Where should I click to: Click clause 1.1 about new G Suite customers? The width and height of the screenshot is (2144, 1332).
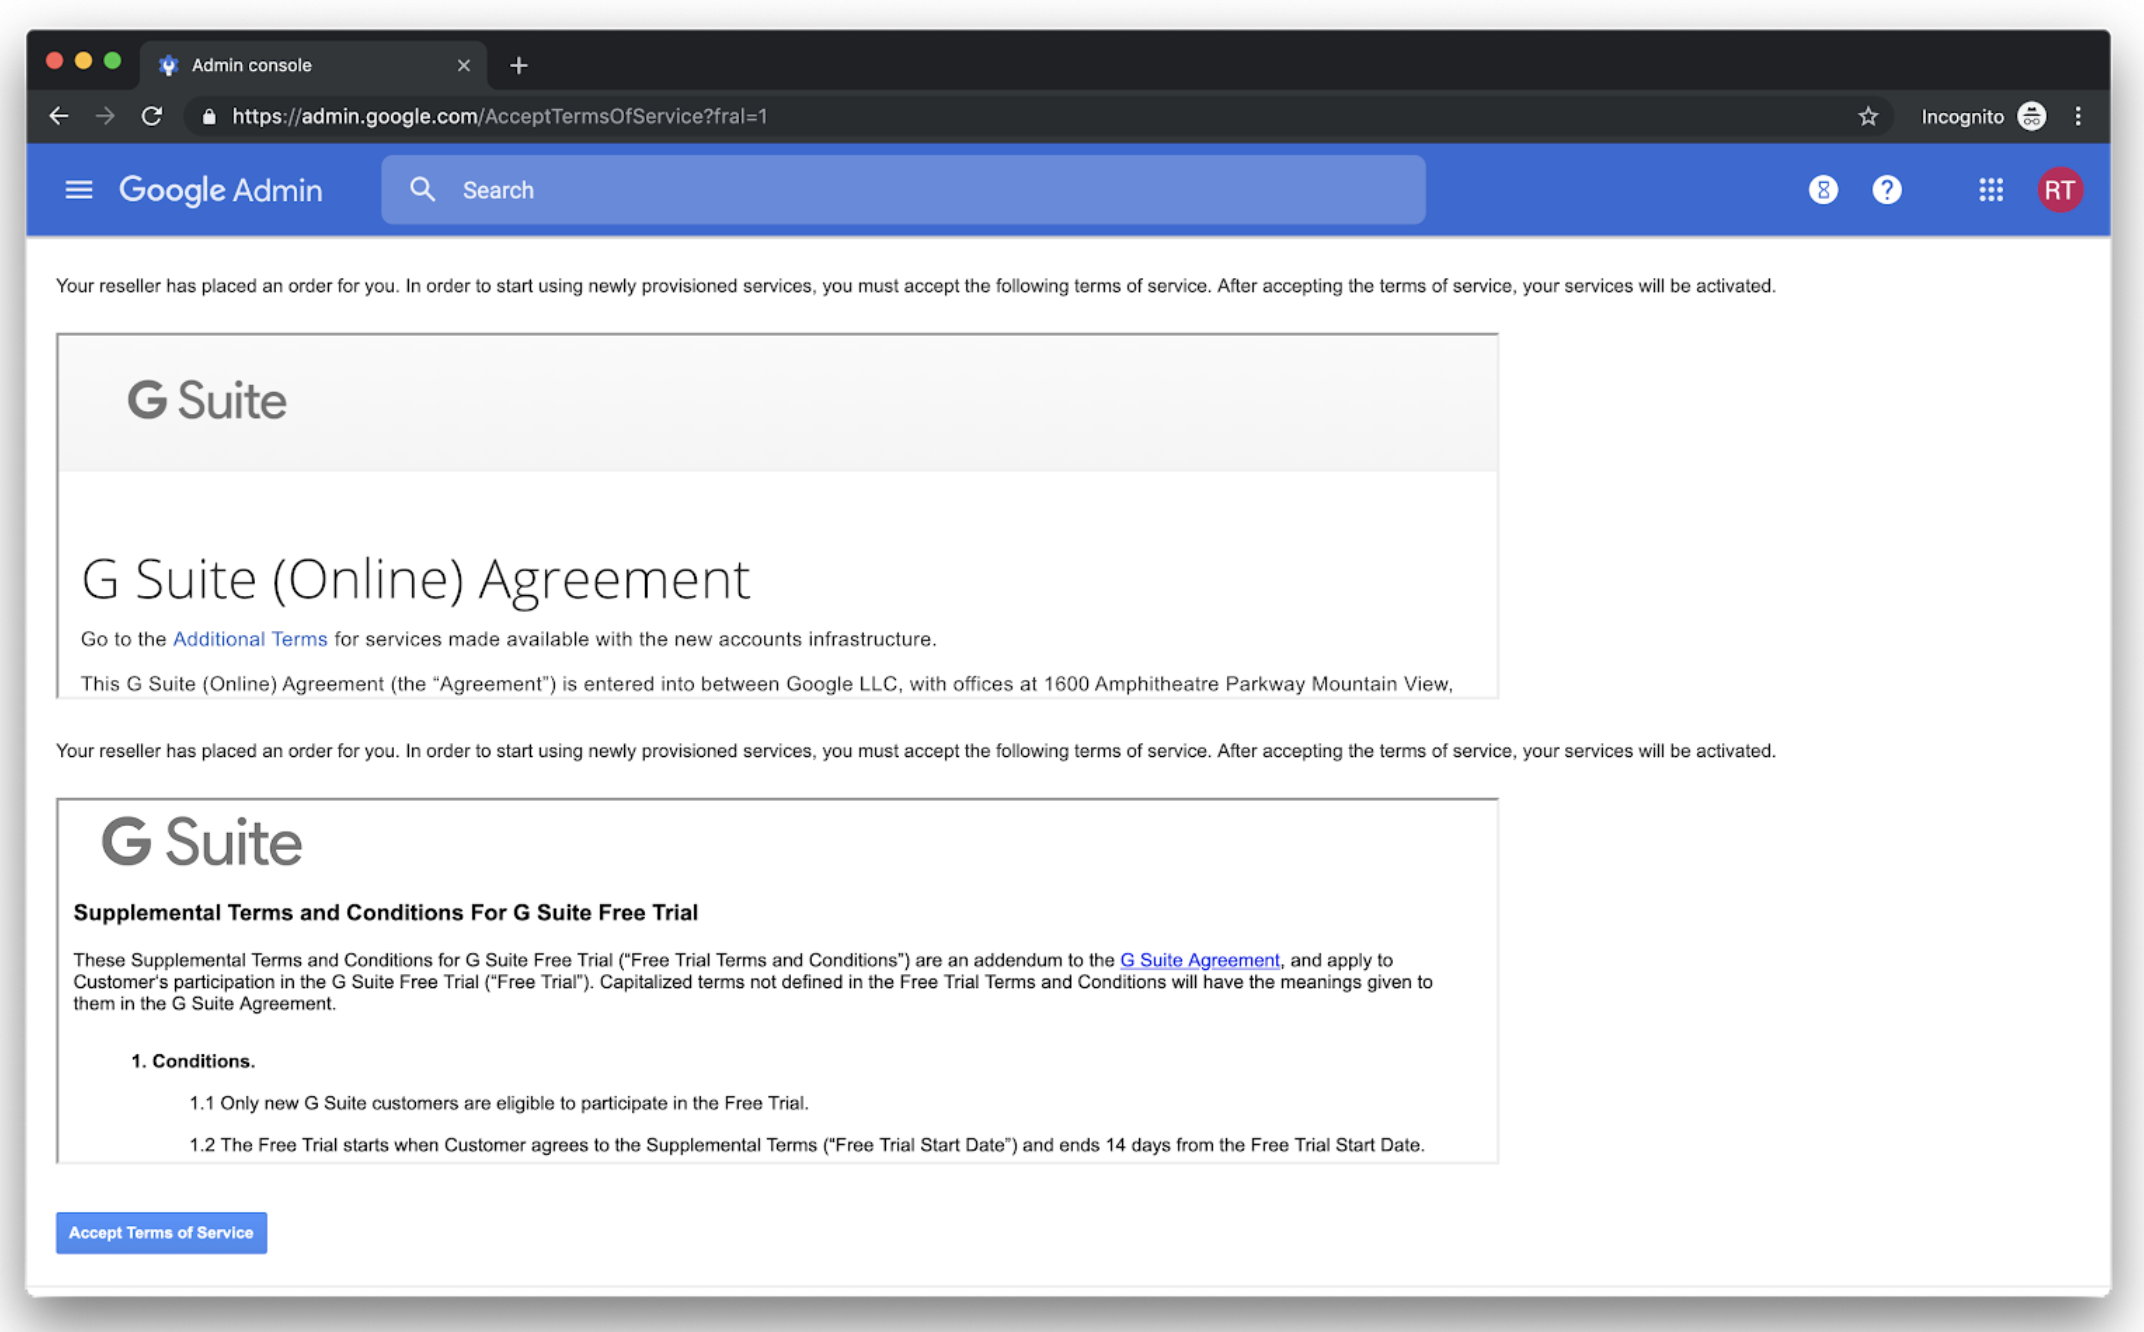(x=499, y=1103)
